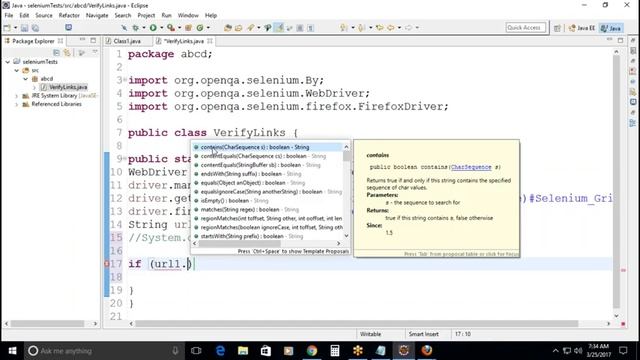Open the Run configurations dropdown arrow
640x360 pixels.
[161, 28]
